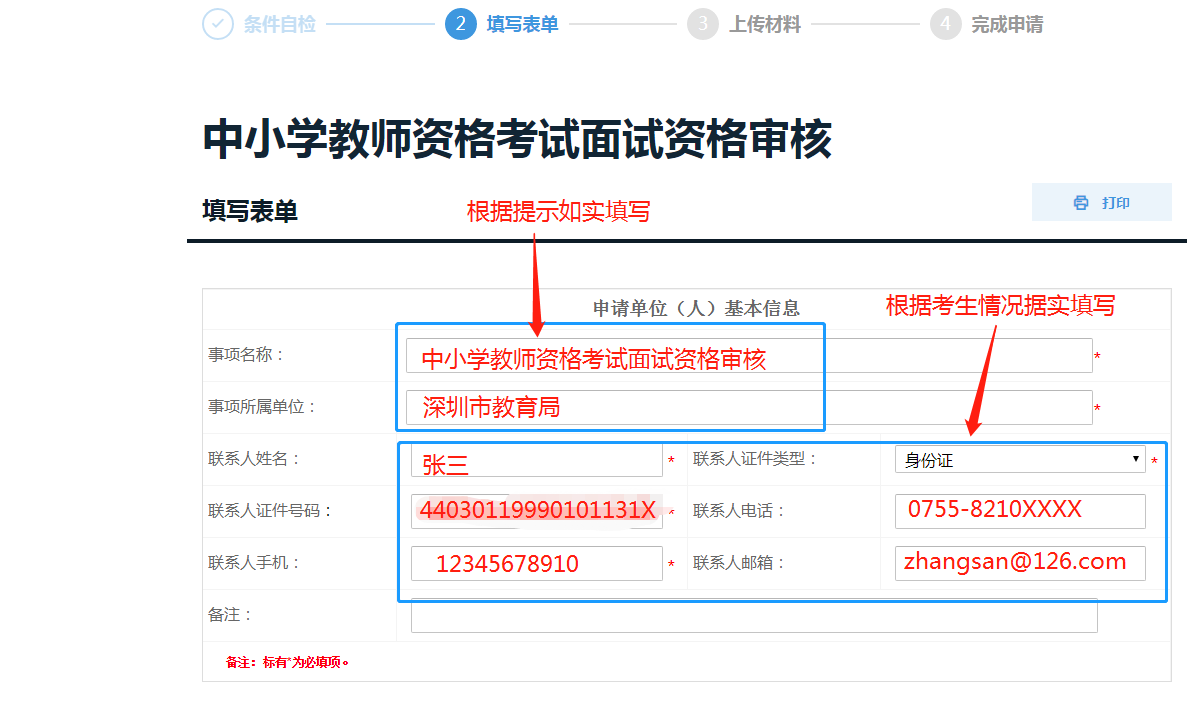The image size is (1194, 703).
Task: Click the 备注 remarks text box
Action: [x=753, y=616]
